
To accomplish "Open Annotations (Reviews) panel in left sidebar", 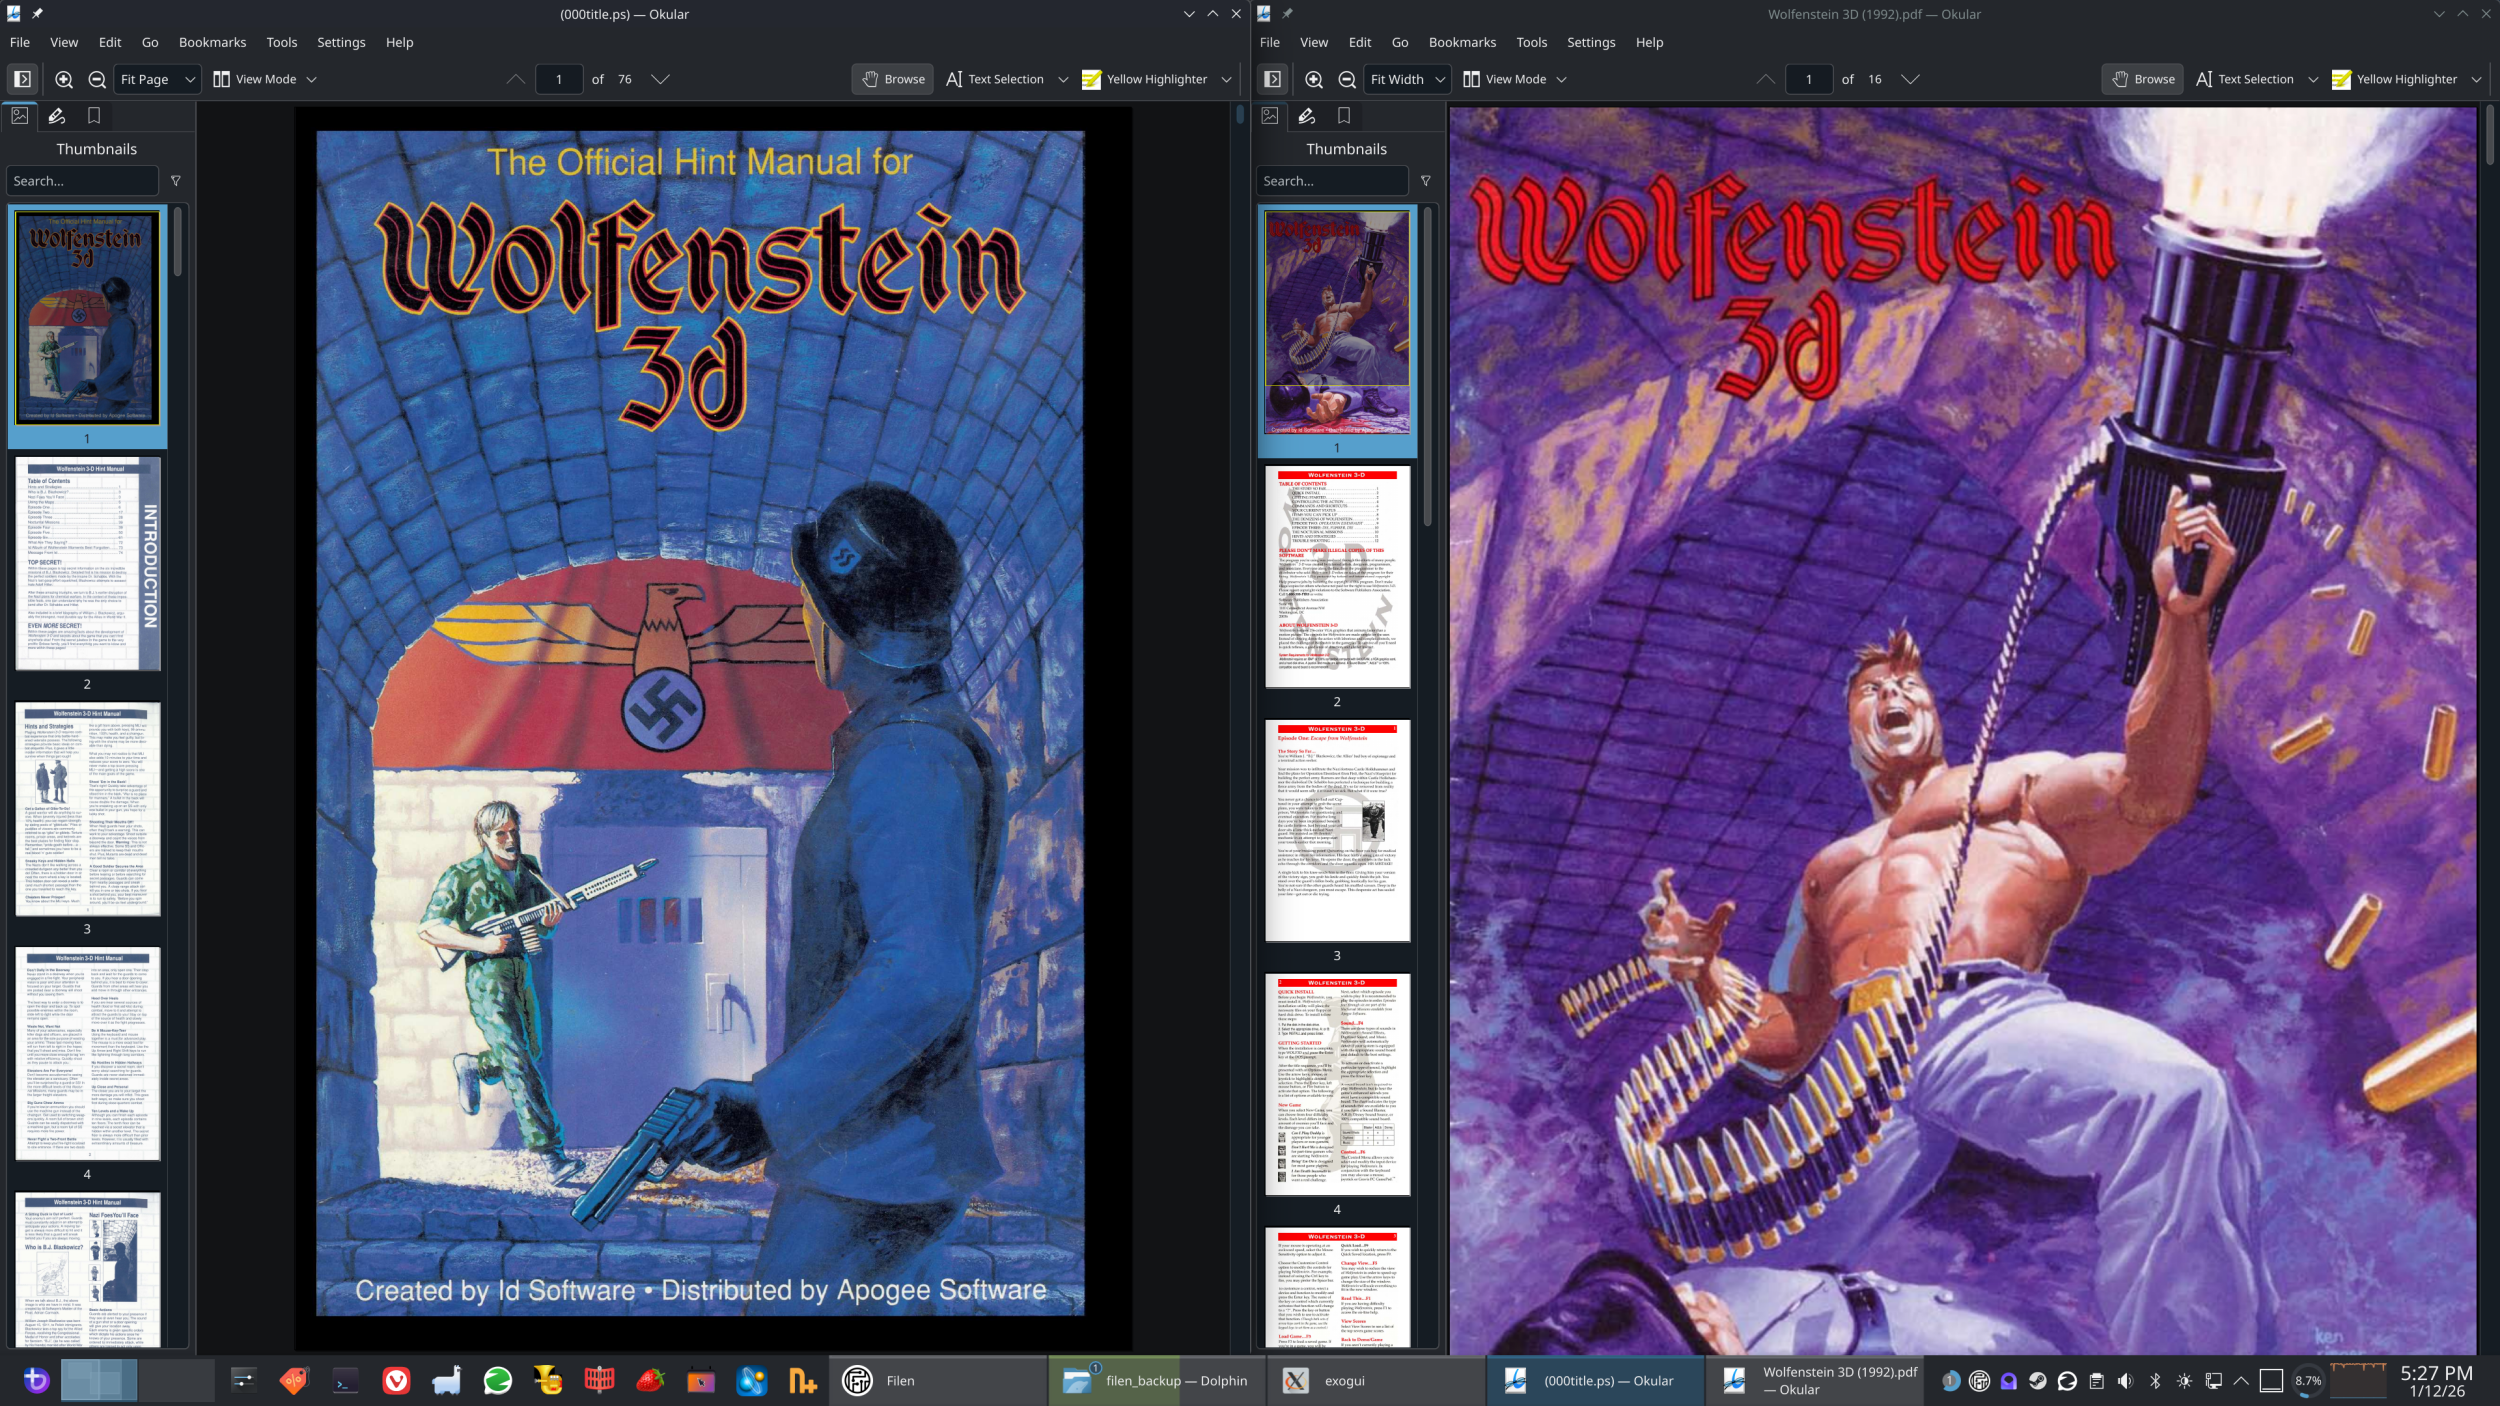I will point(57,116).
